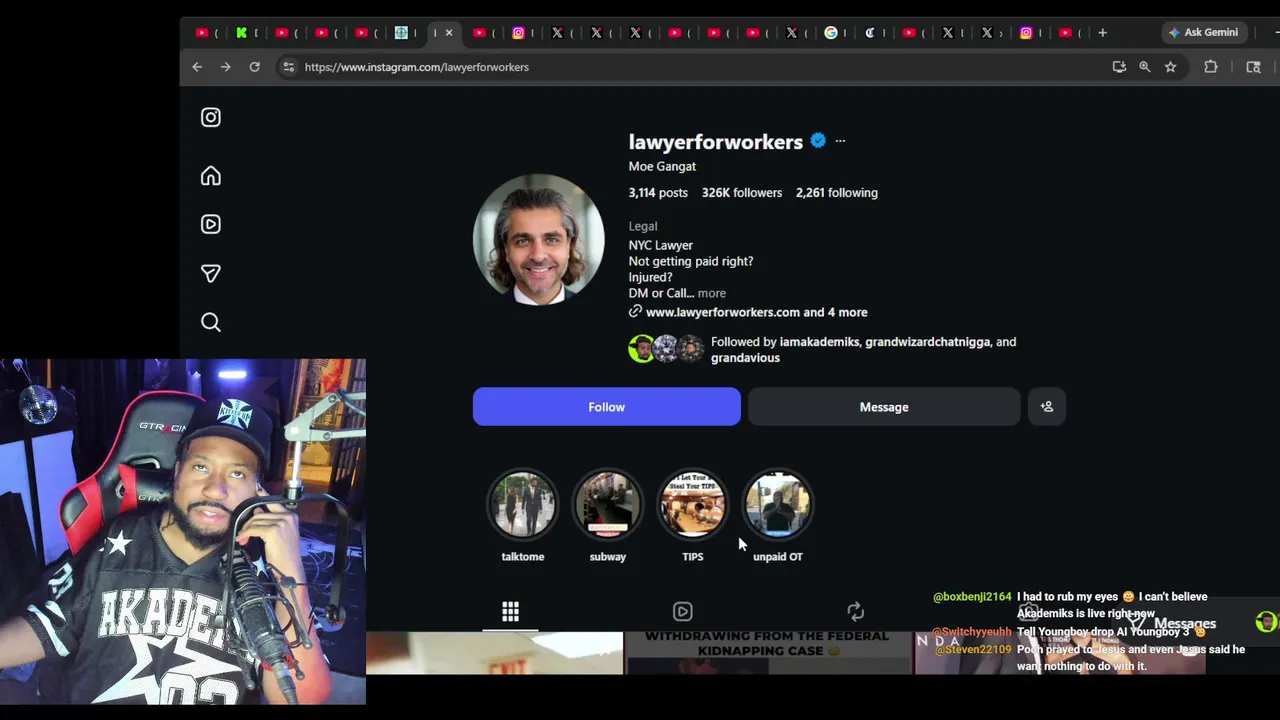
Task: Open Chrome side panel icon
Action: tap(1253, 67)
